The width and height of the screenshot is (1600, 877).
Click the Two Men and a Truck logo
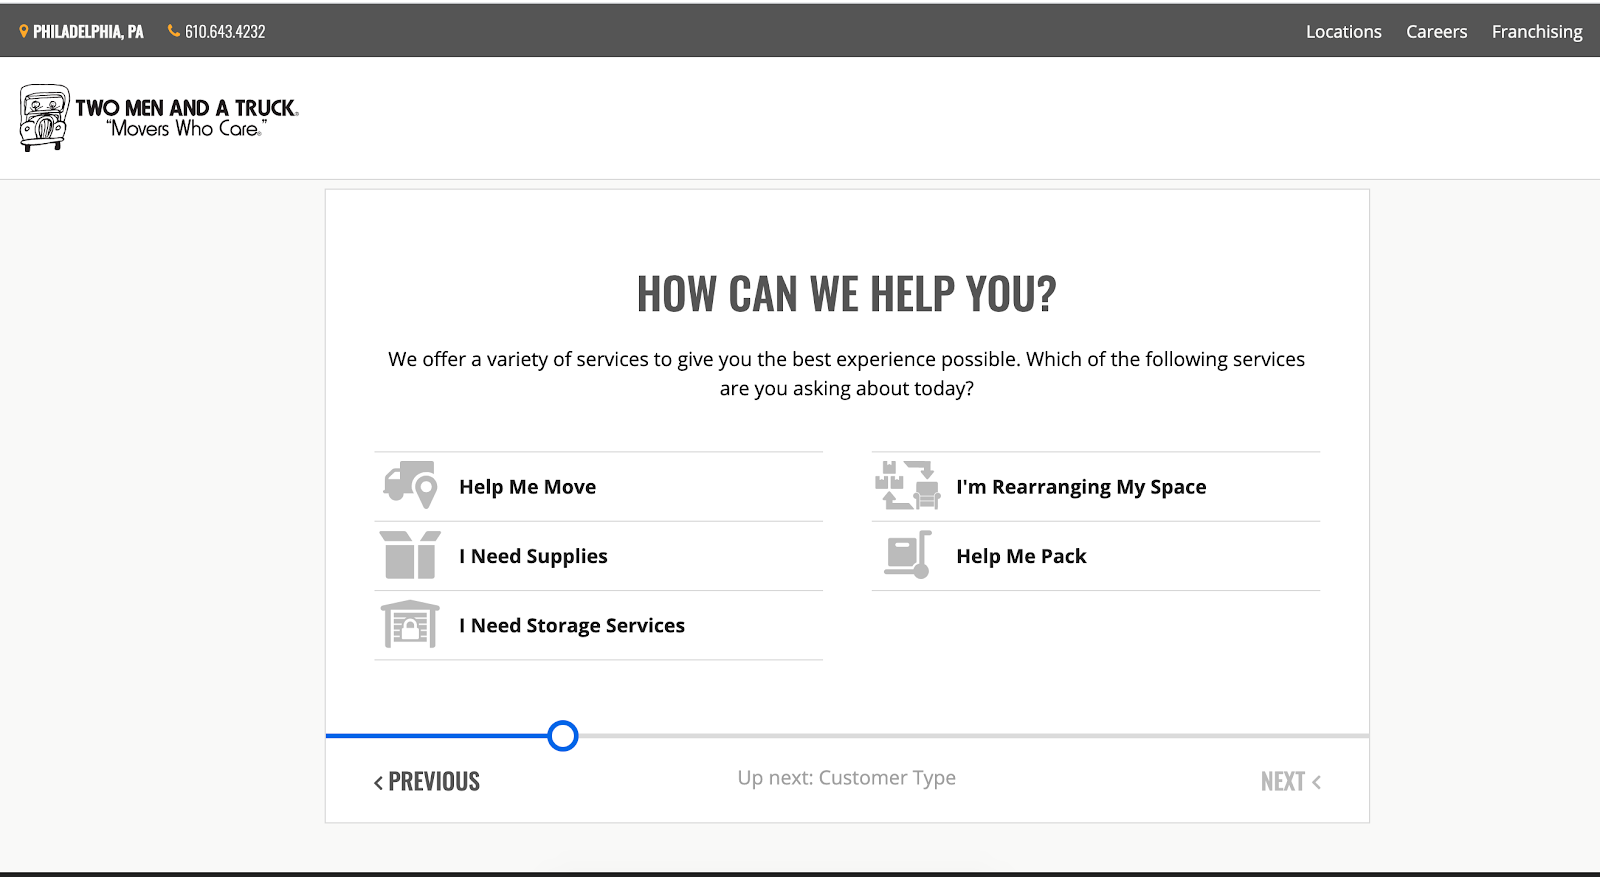159,118
